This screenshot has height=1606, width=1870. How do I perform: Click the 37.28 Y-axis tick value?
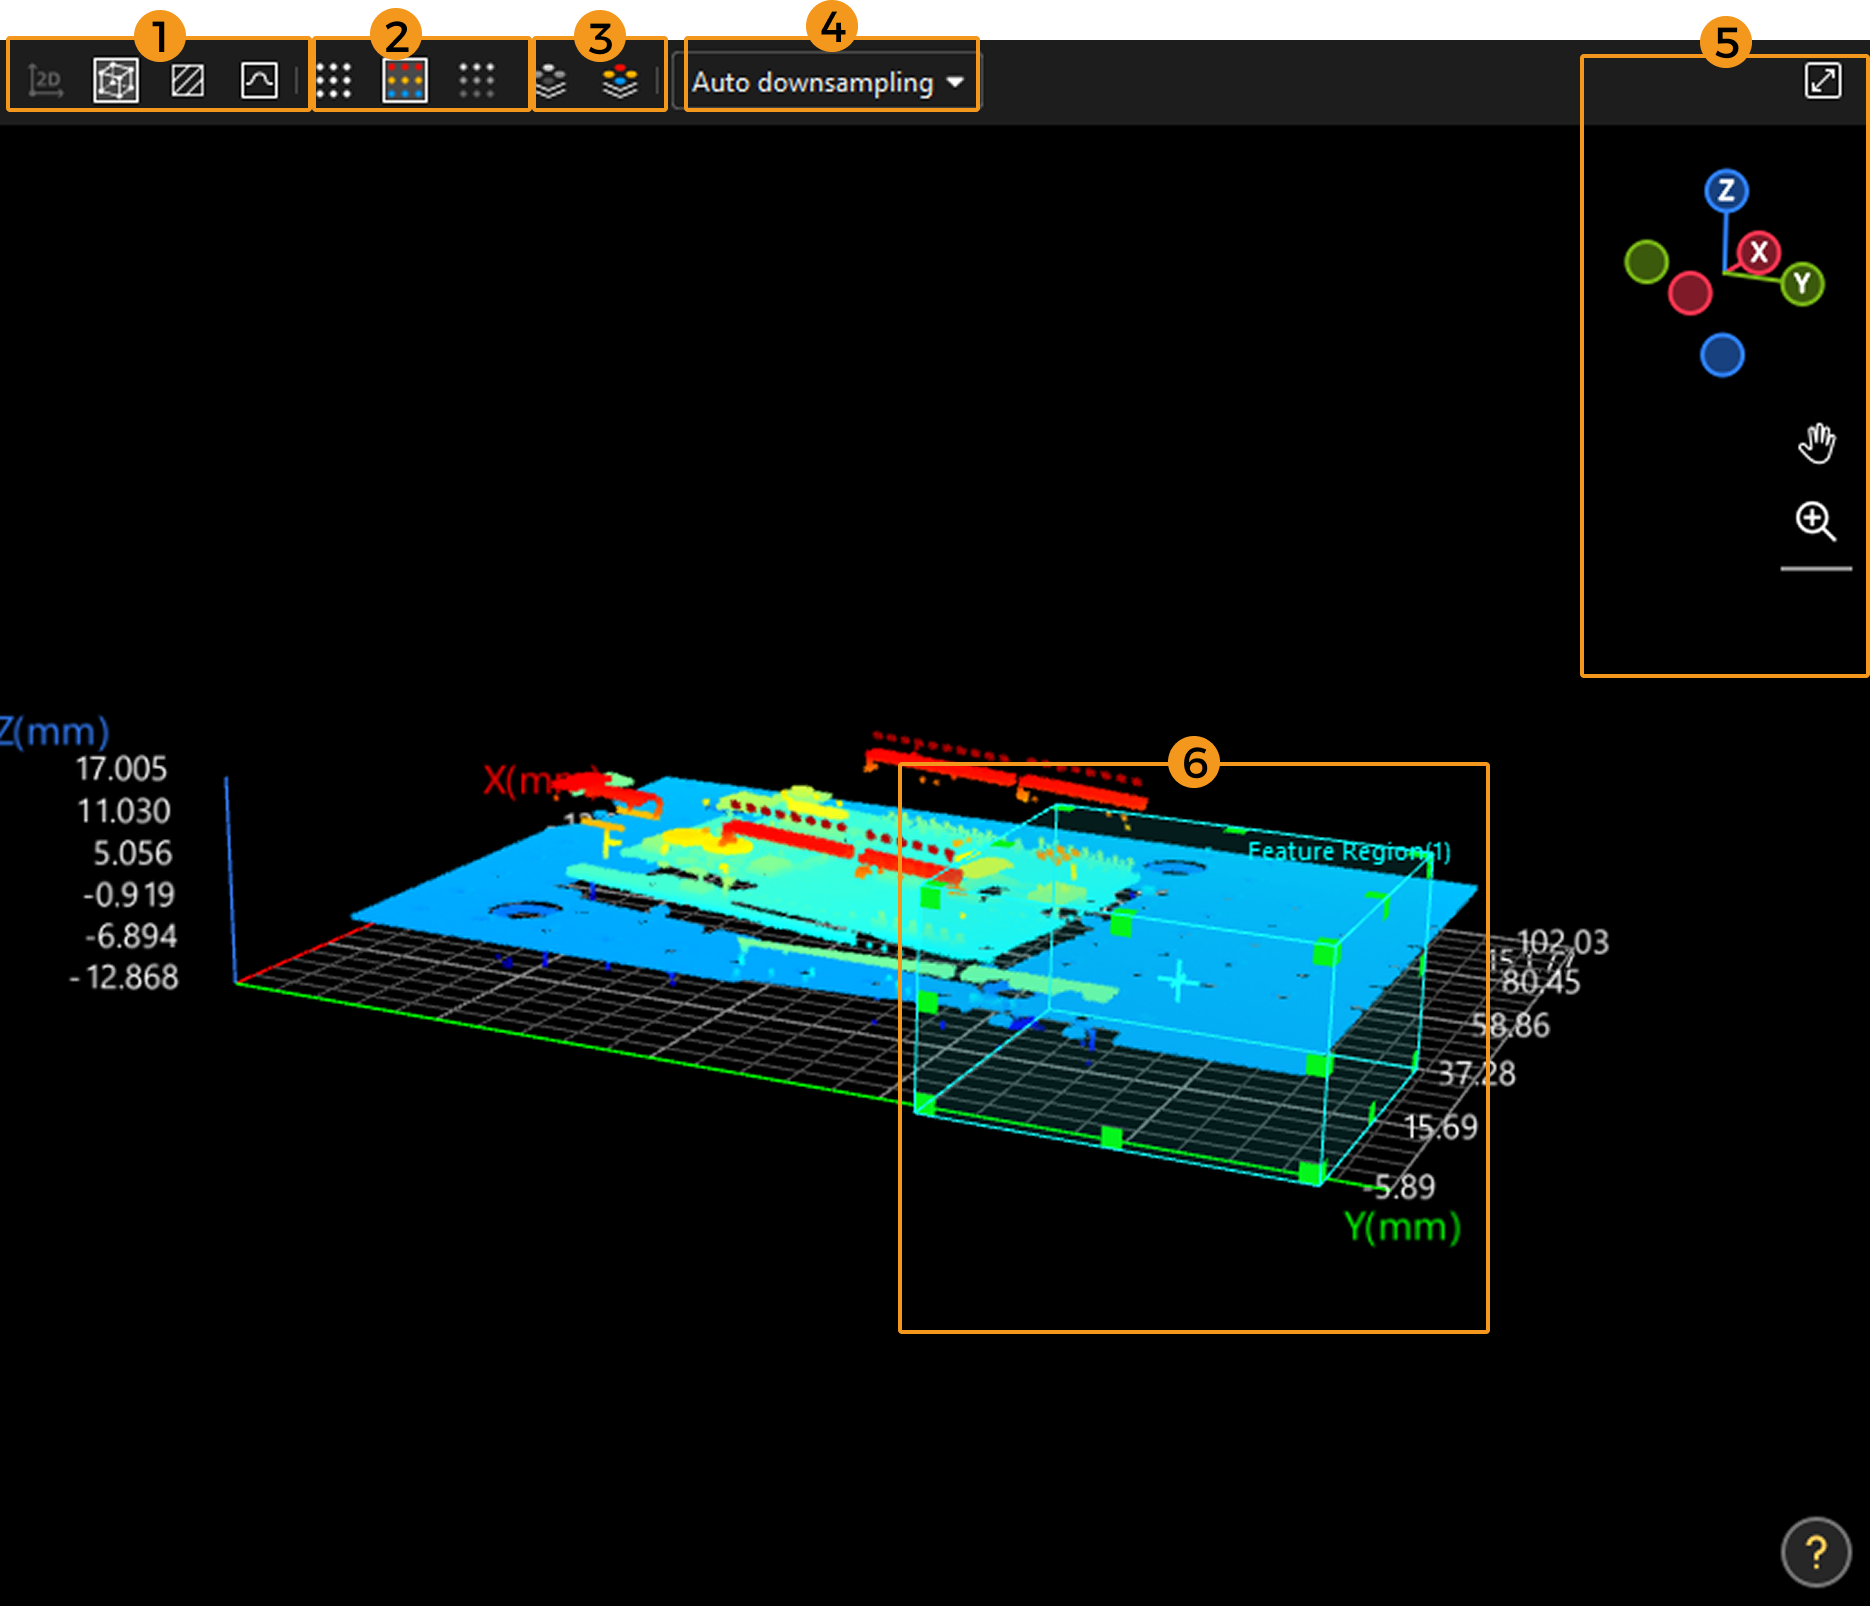coord(1477,1074)
